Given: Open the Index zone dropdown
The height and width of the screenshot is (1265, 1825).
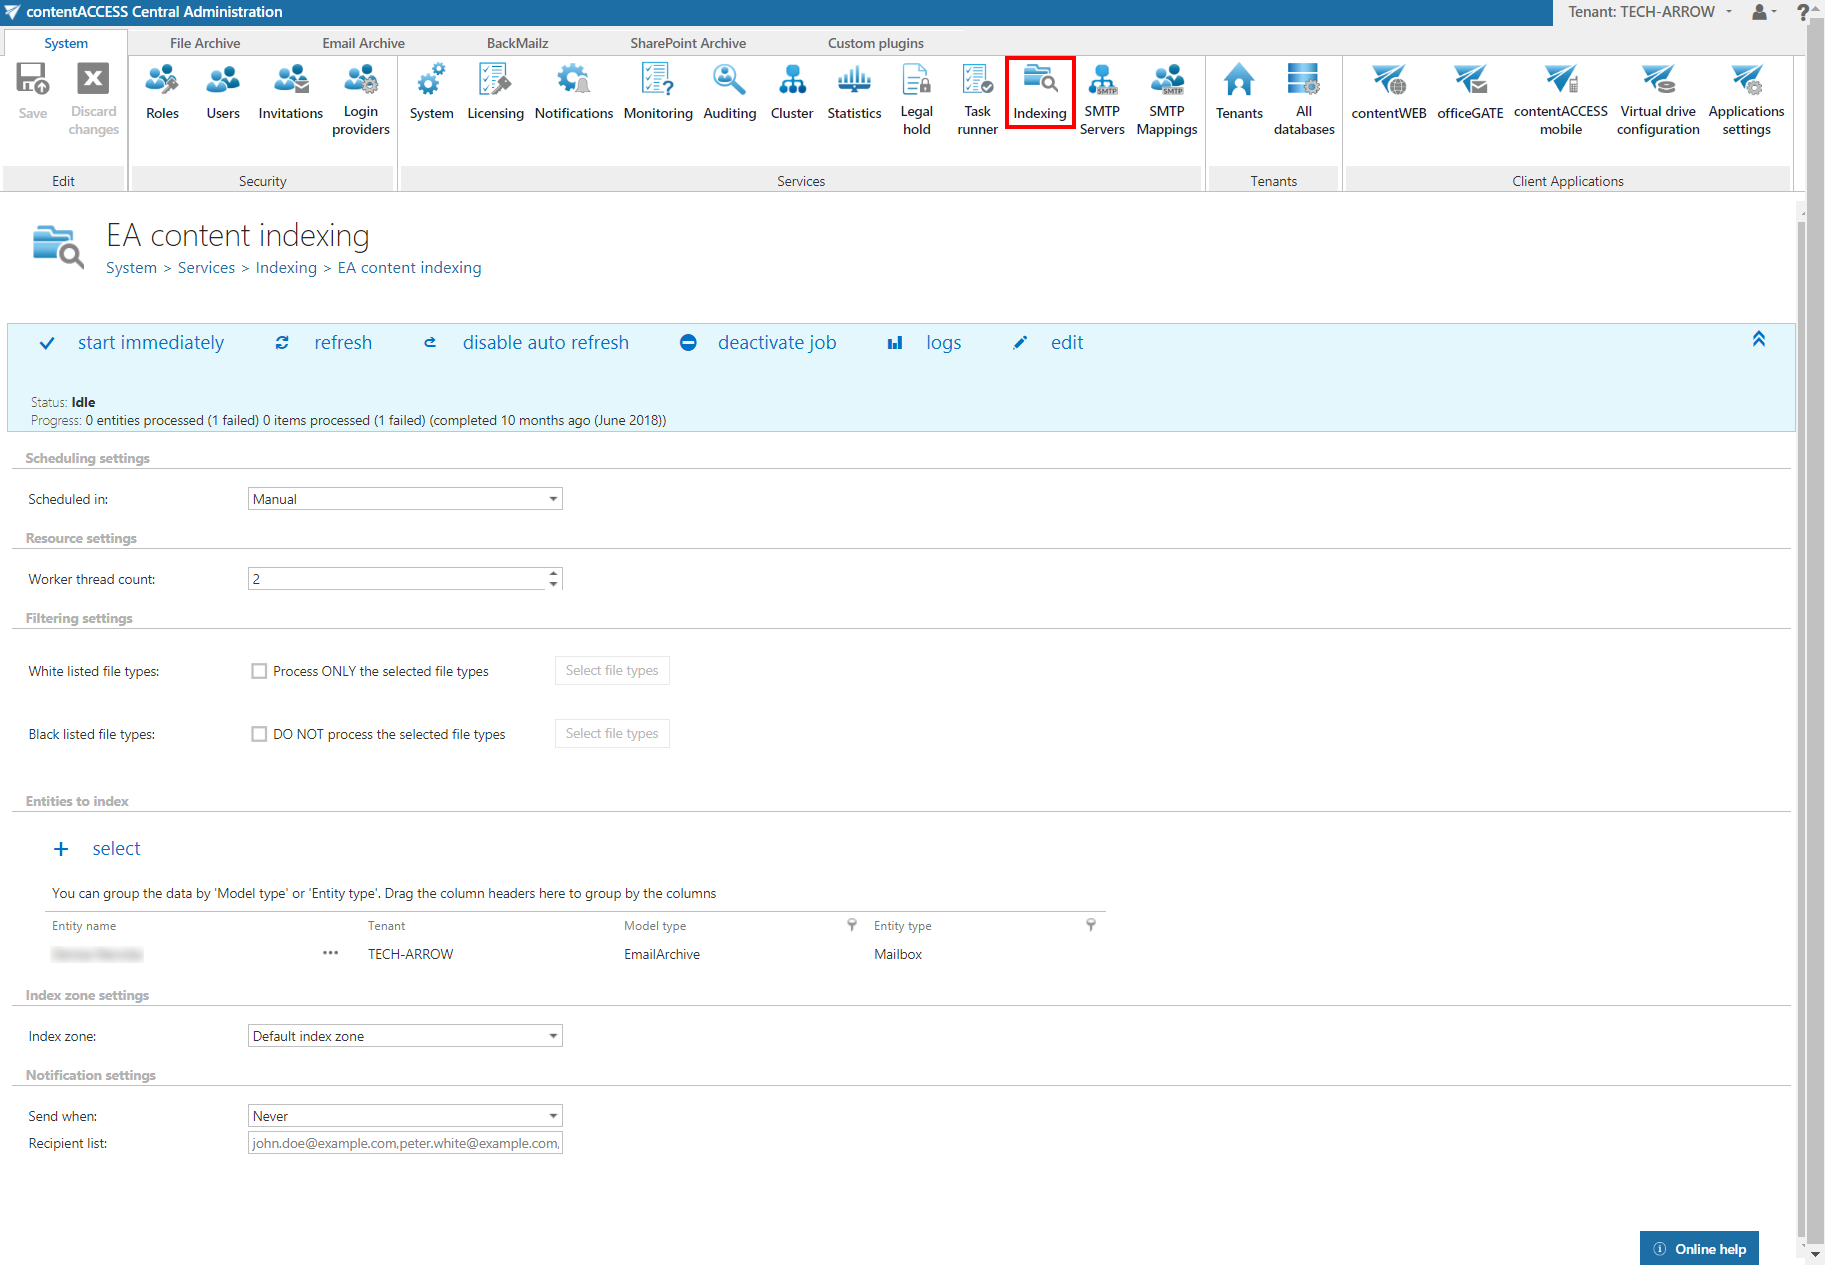Looking at the screenshot, I should tap(405, 1036).
